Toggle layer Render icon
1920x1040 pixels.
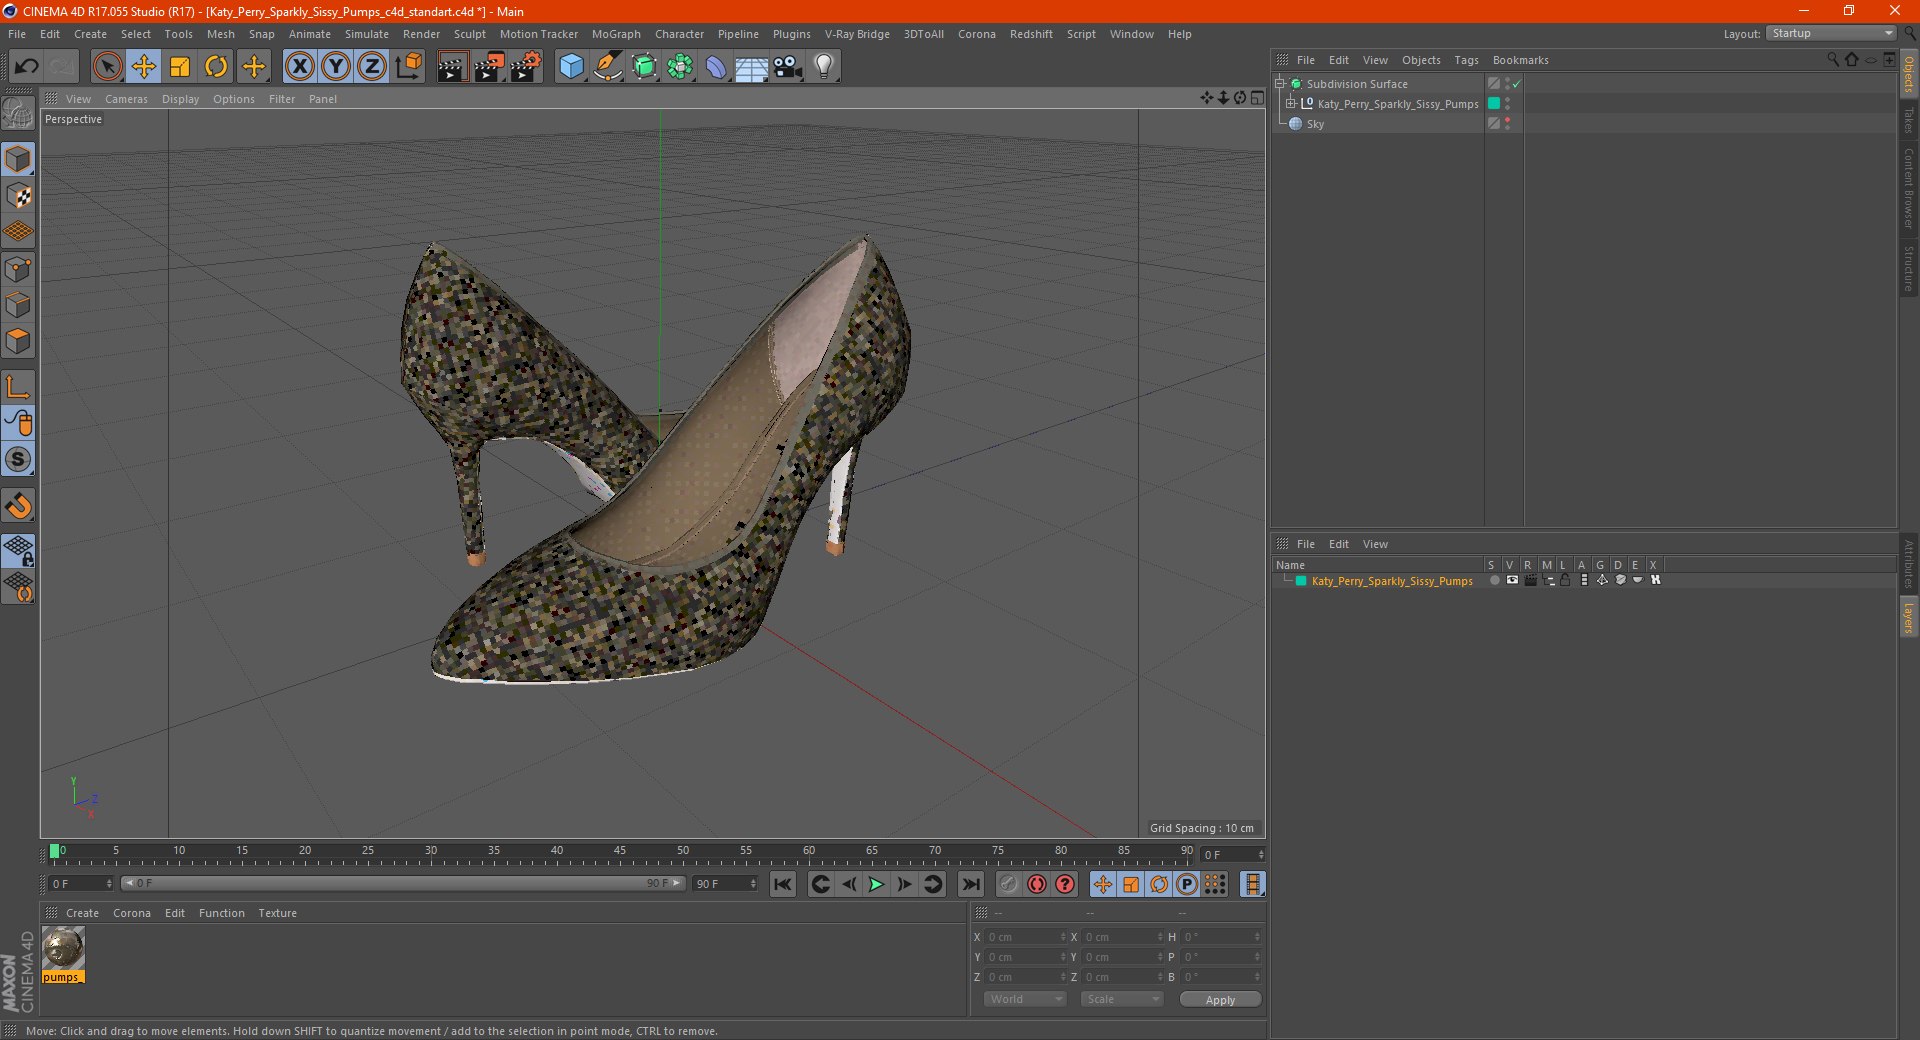click(x=1530, y=581)
